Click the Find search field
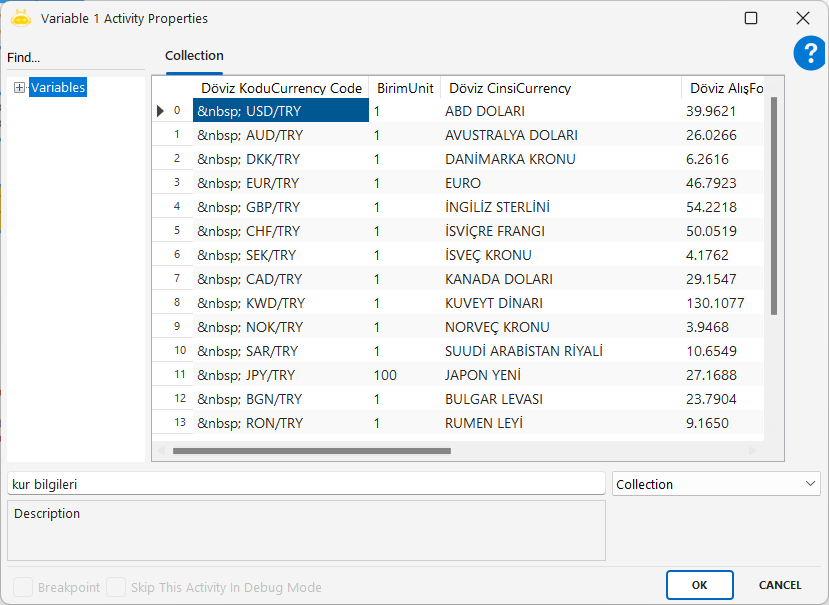 click(x=75, y=58)
